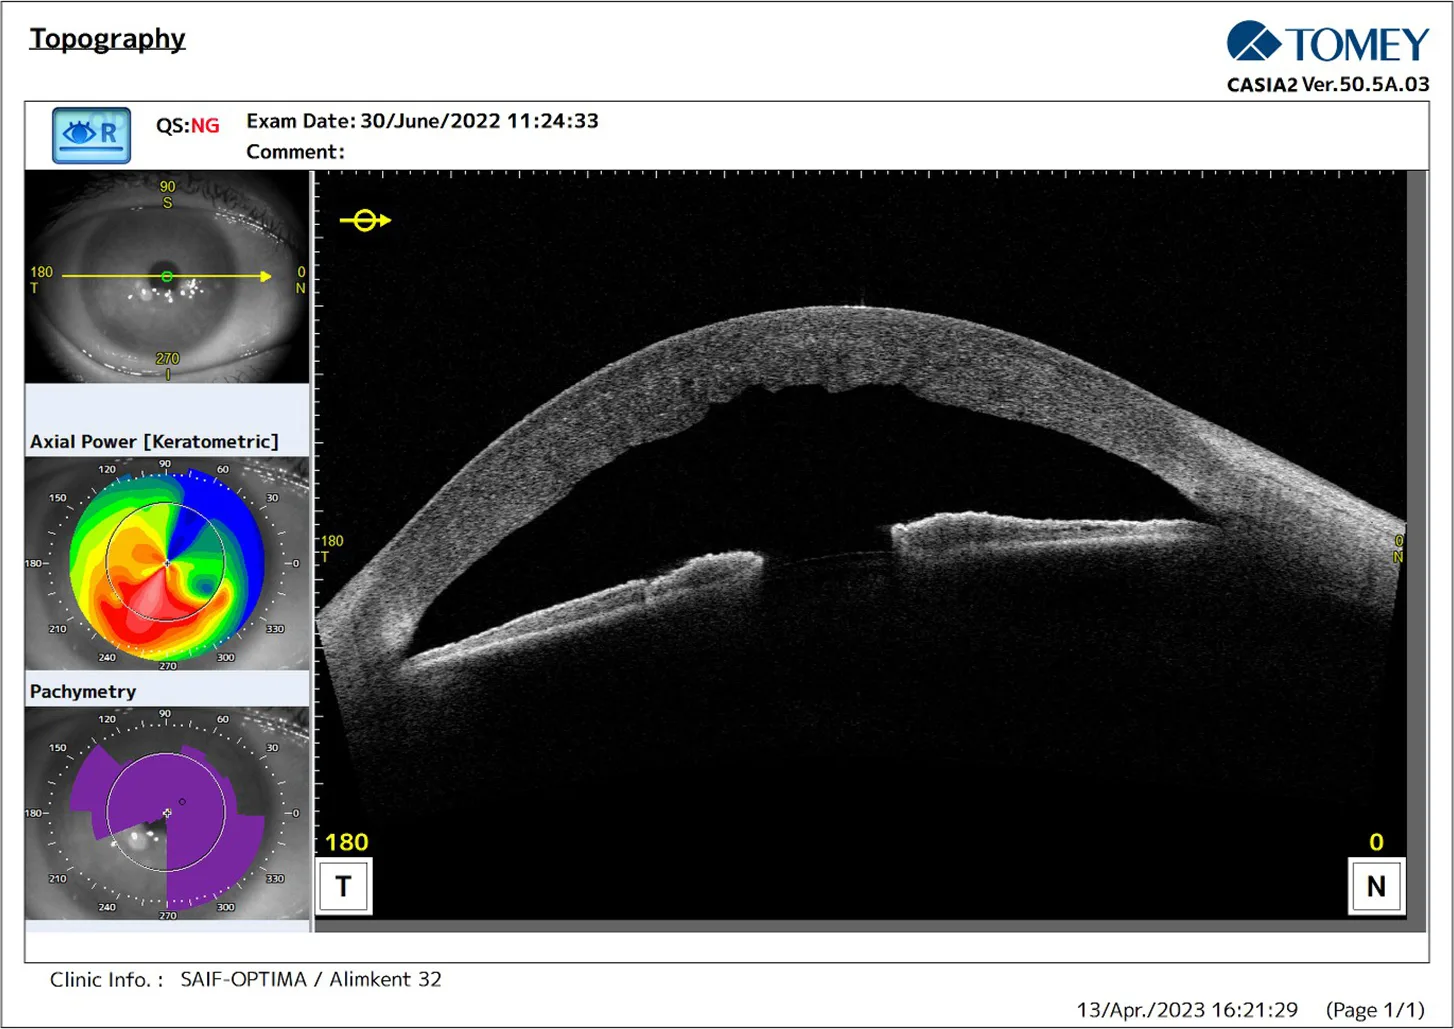Click the CASIA2 Ver.50.5A.03 text
The image size is (1454, 1029).
1328,85
